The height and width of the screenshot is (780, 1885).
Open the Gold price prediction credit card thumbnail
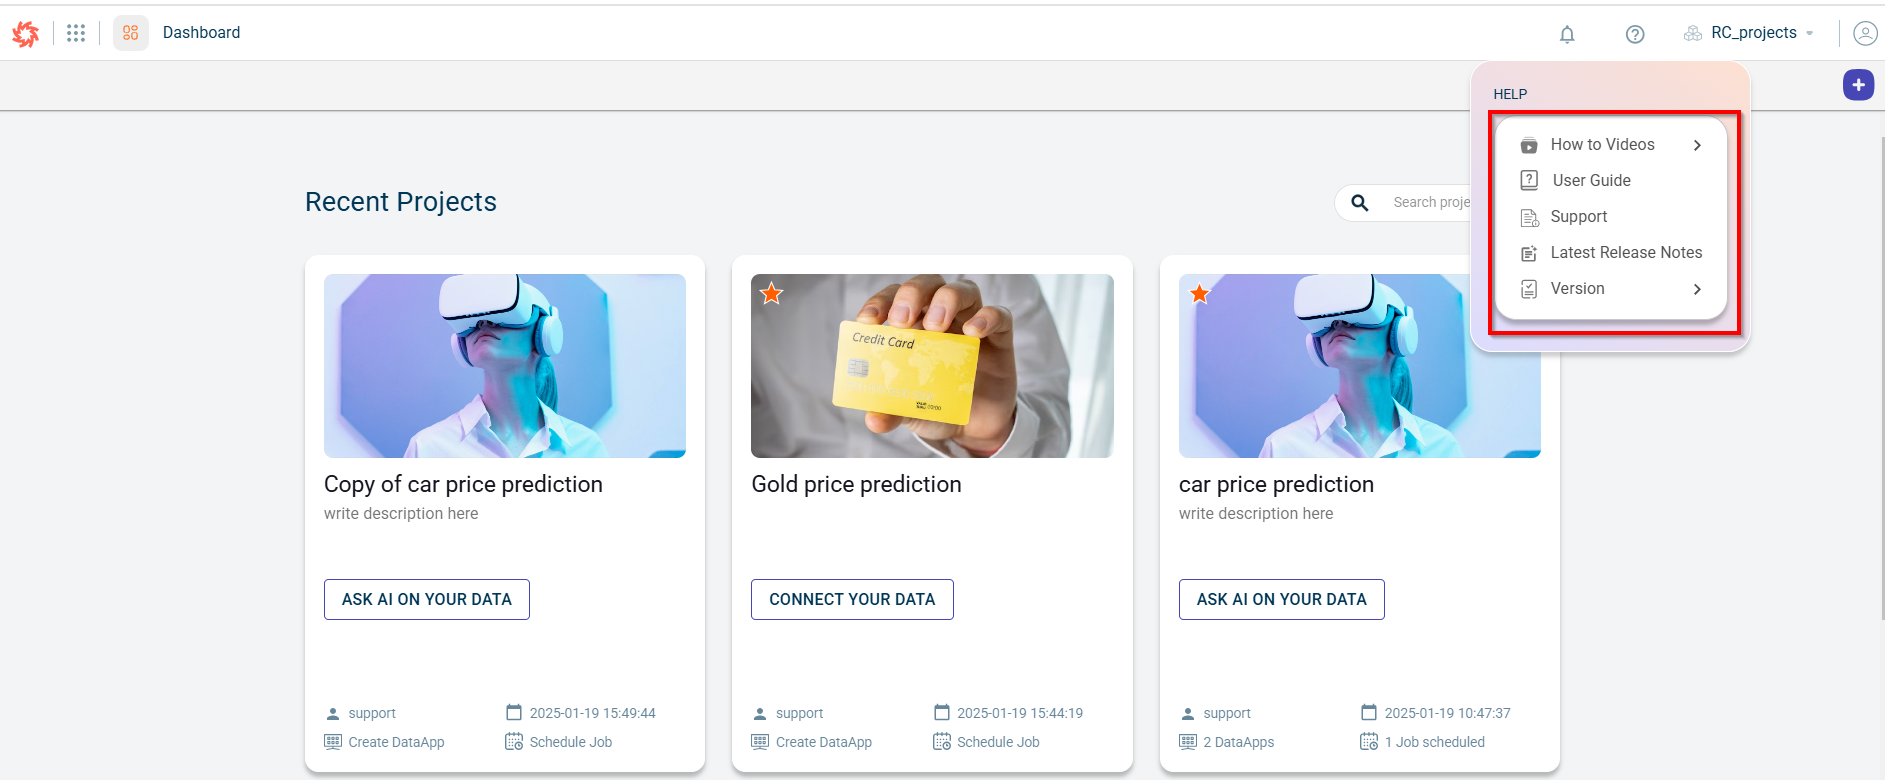(x=932, y=366)
